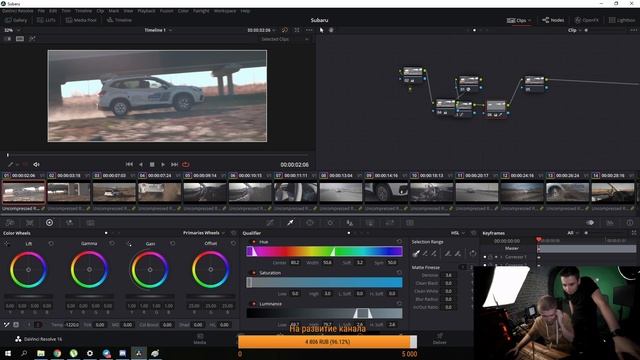Switch to the Deliver page tab

(440, 339)
